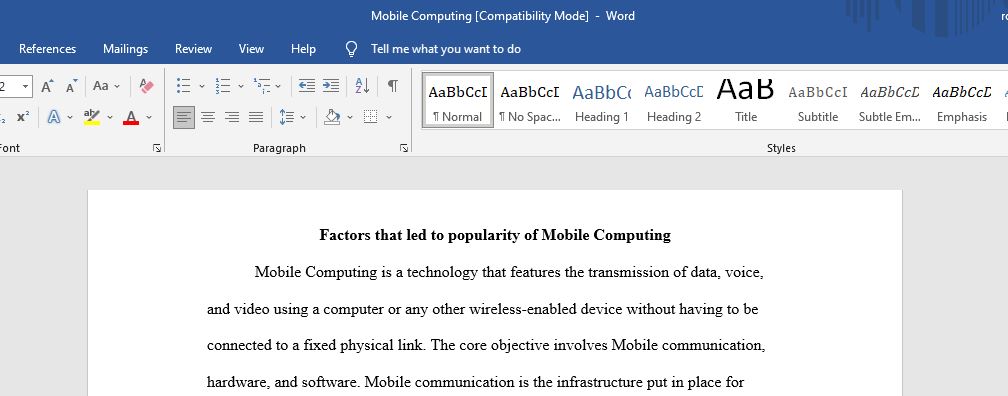Viewport: 1008px width, 396px height.
Task: Increase the paragraph indent
Action: pyautogui.click(x=331, y=86)
